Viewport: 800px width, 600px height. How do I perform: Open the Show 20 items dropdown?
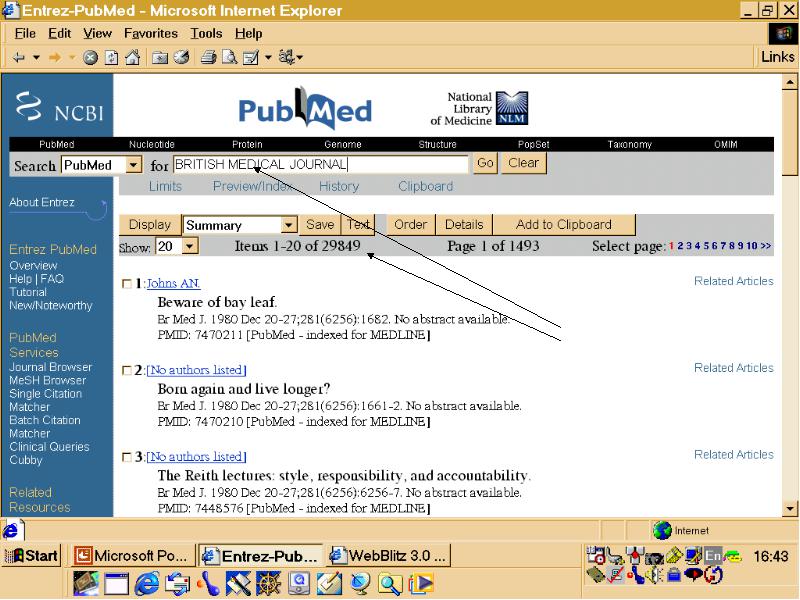tap(190, 247)
